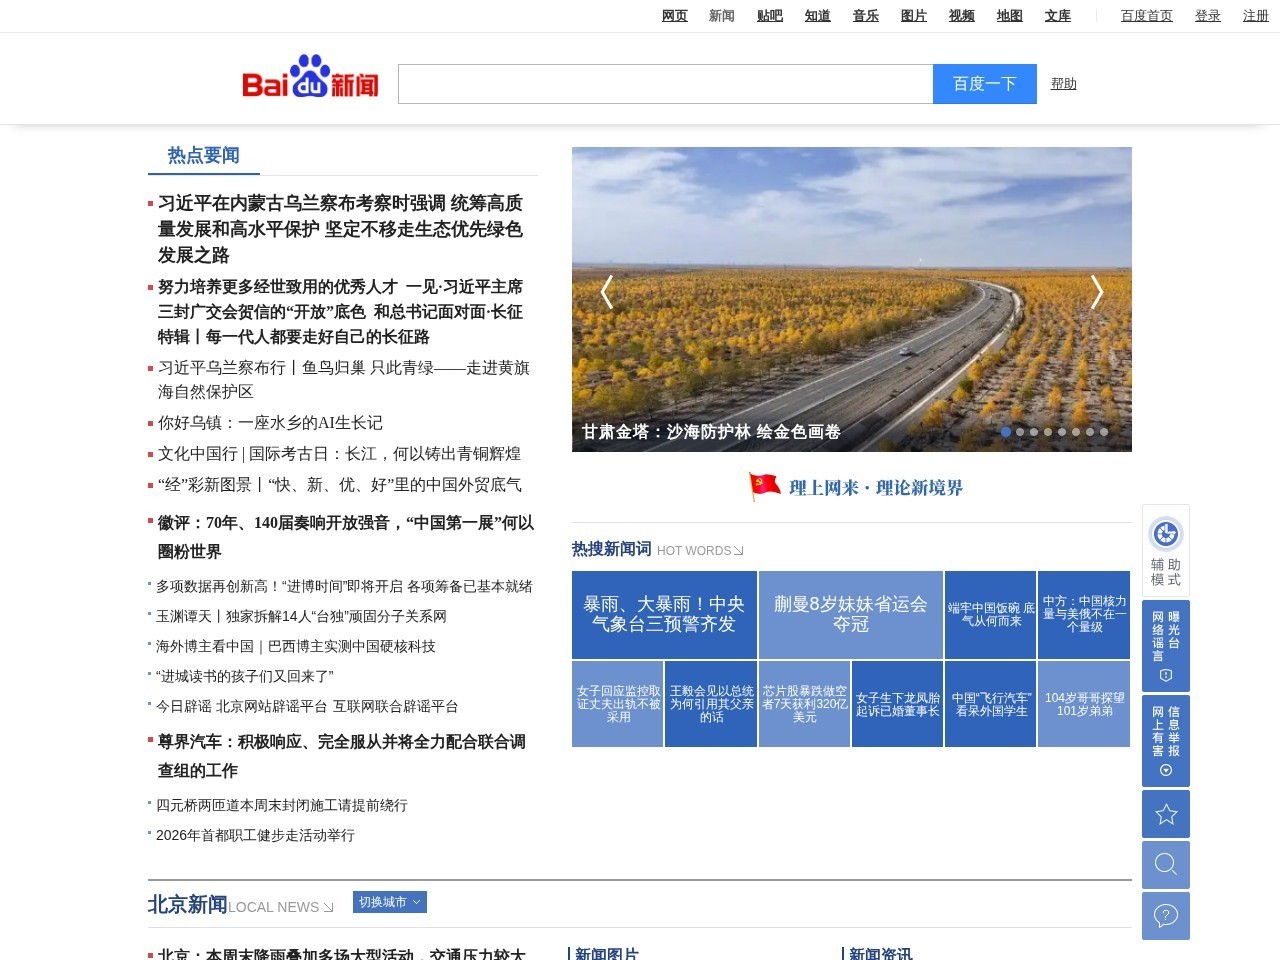Open hot word tile 暴雨、大暴雨！中央气象台三预警齐发

pos(664,614)
